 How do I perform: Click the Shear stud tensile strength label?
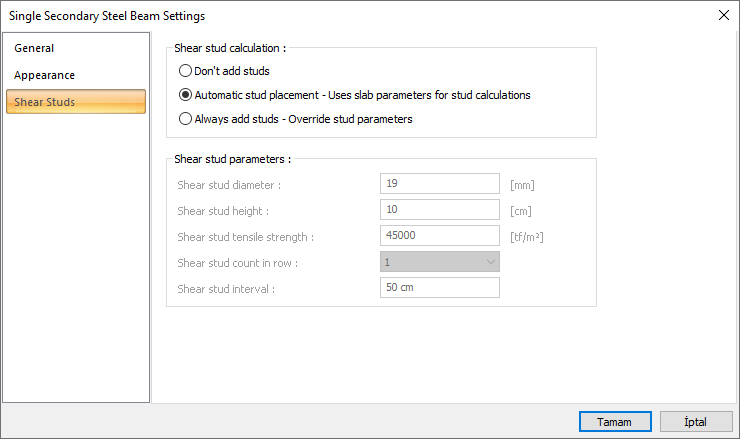point(246,237)
